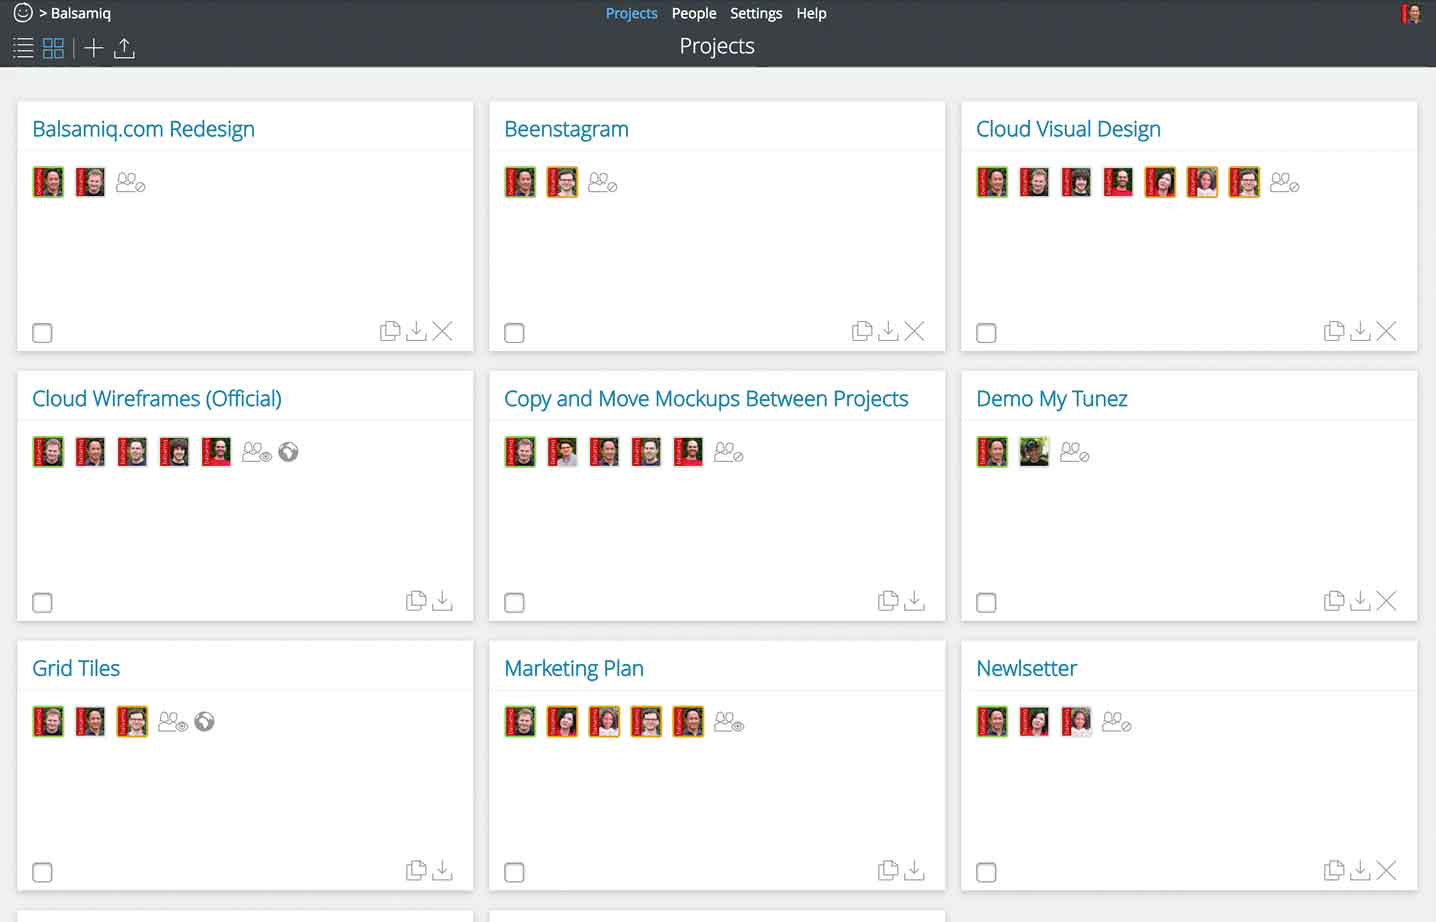Select the Balsamiq.com Redesign checkbox
Screen dimensions: 1436x922
[42, 333]
